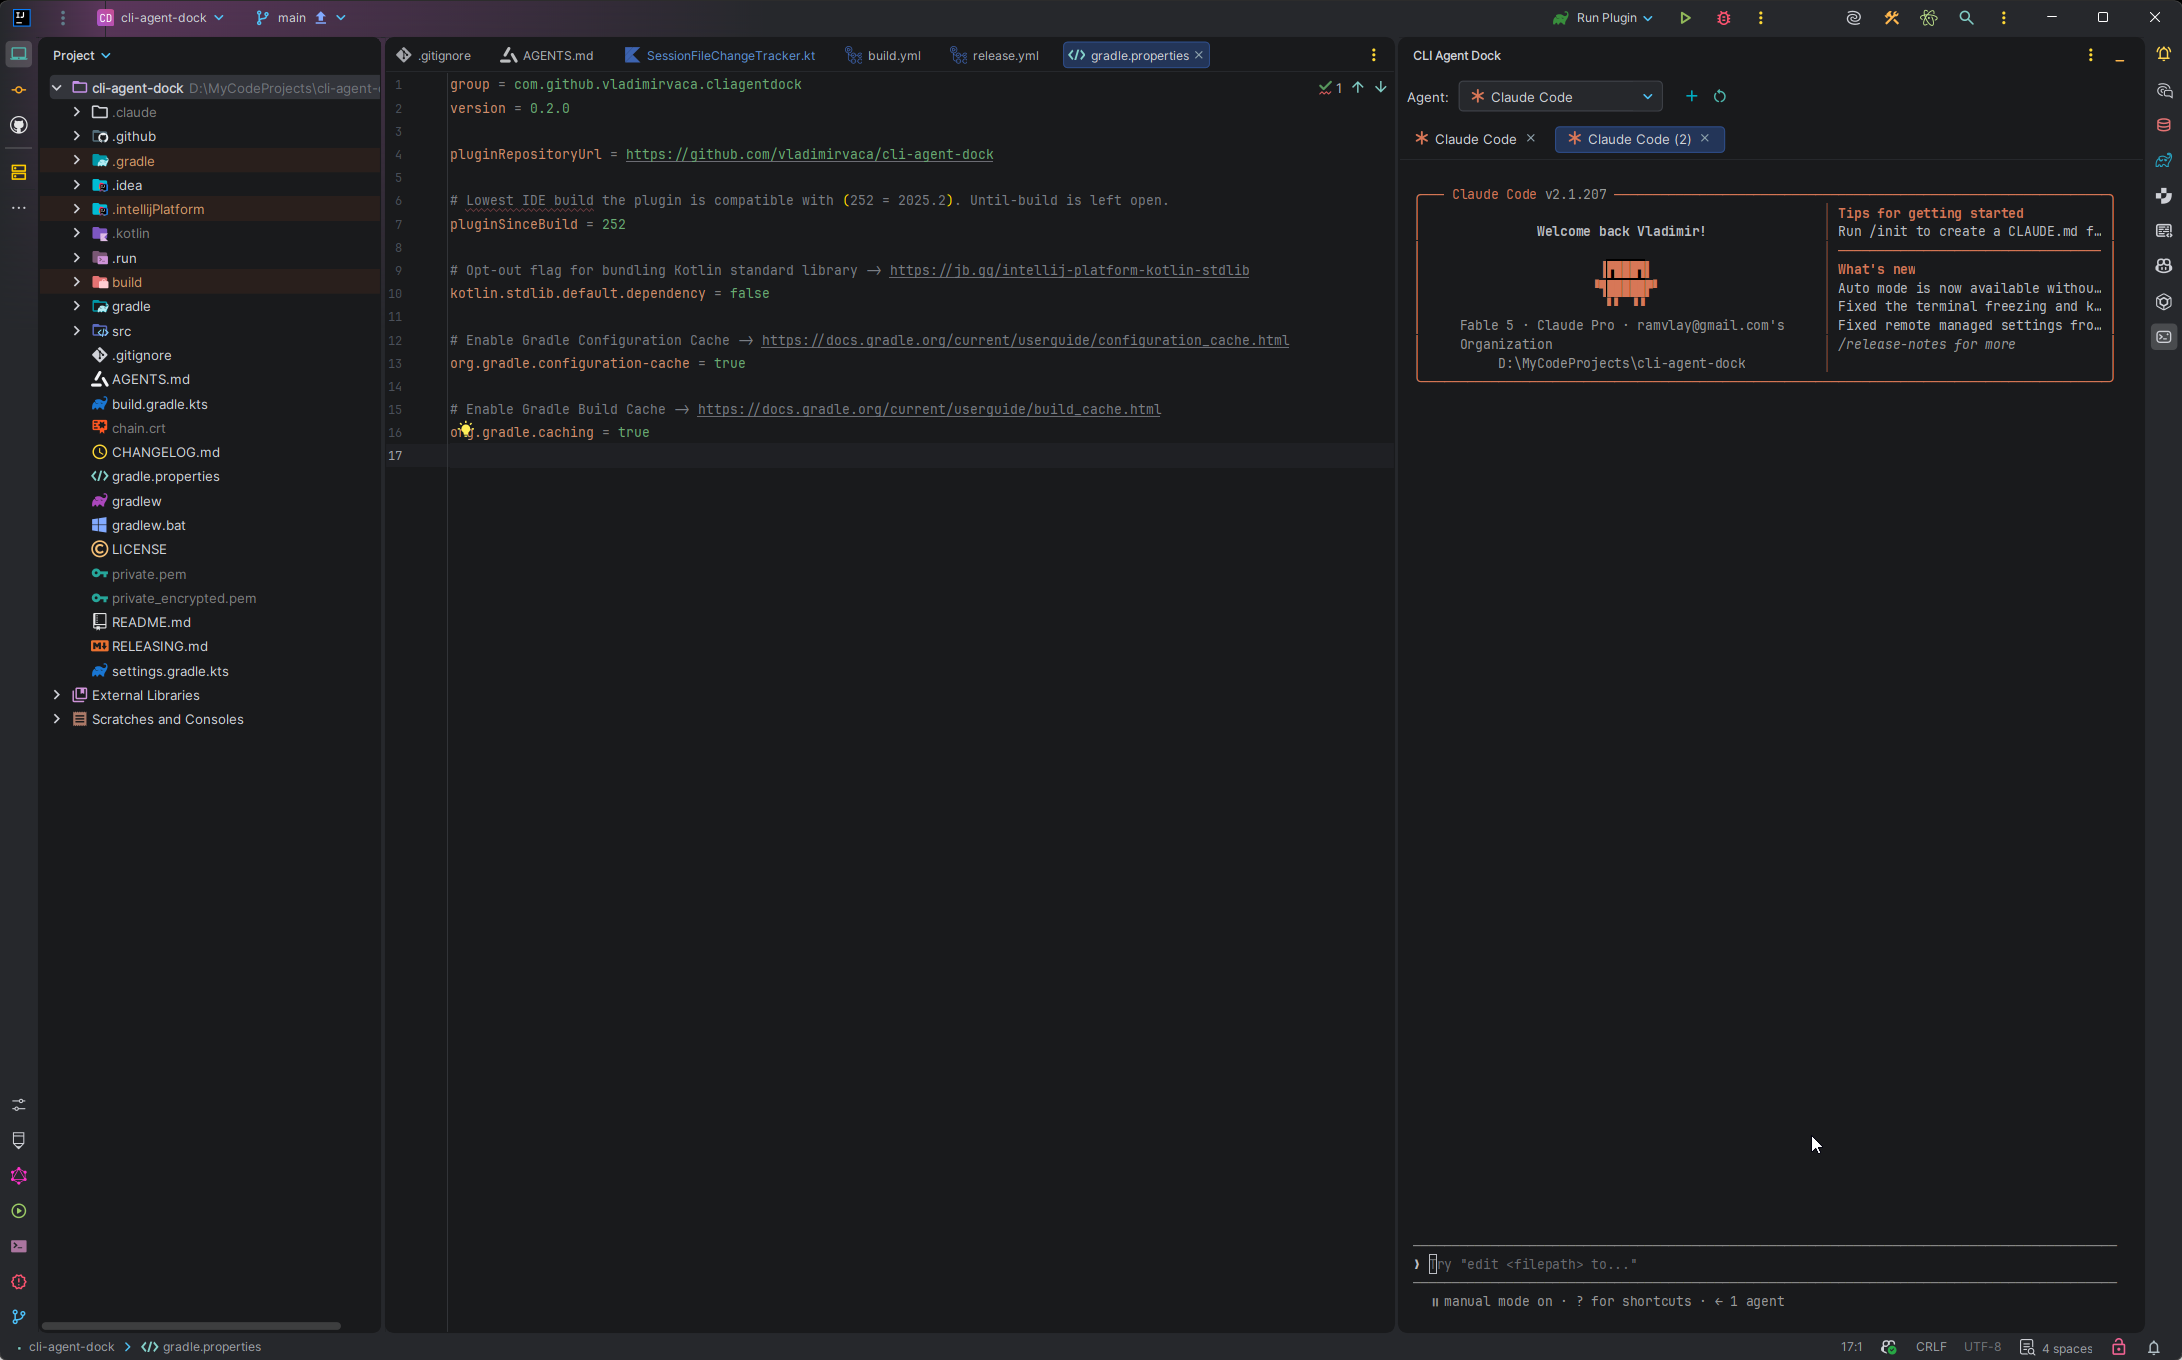Open the Terminal tool window icon

[19, 1246]
